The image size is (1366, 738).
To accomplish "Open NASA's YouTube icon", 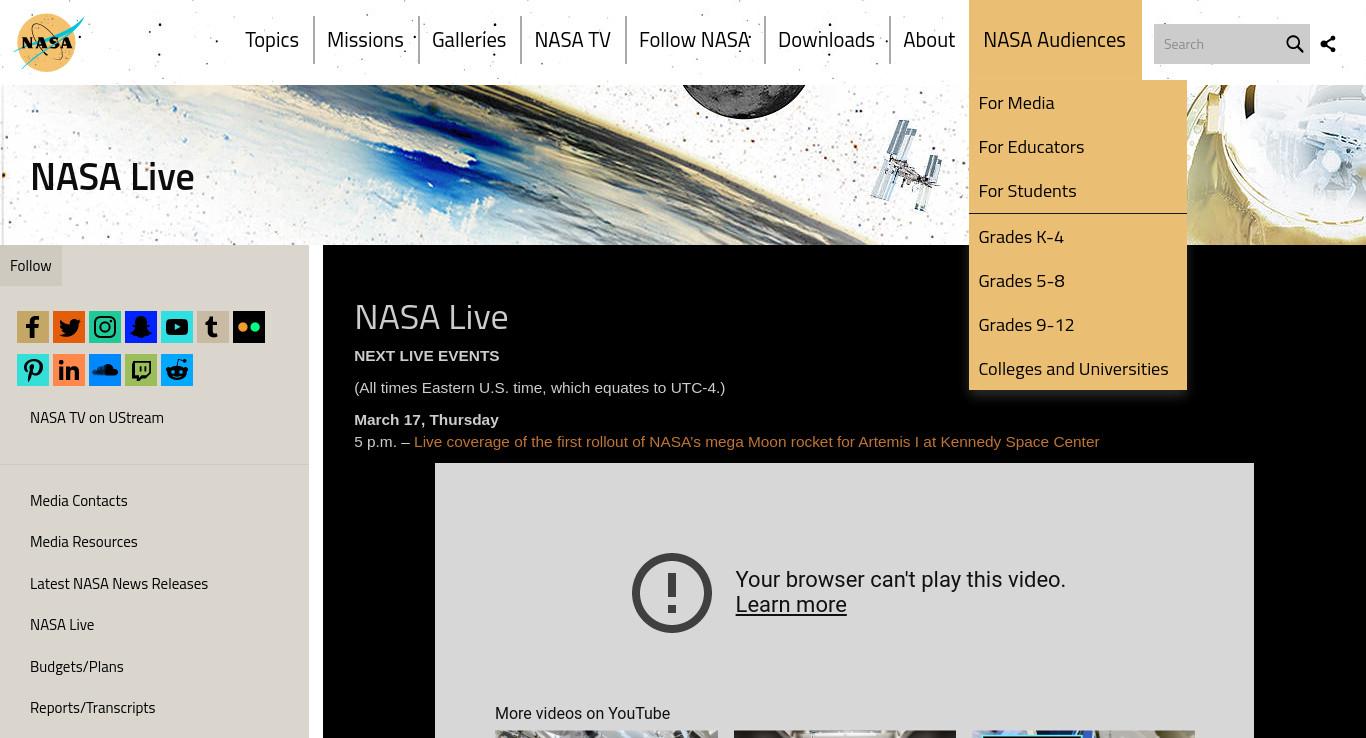I will click(177, 327).
